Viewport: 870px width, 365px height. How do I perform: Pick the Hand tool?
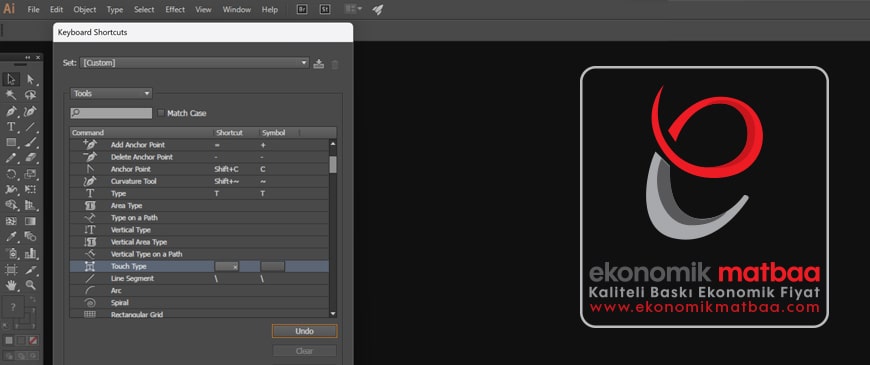[11, 285]
